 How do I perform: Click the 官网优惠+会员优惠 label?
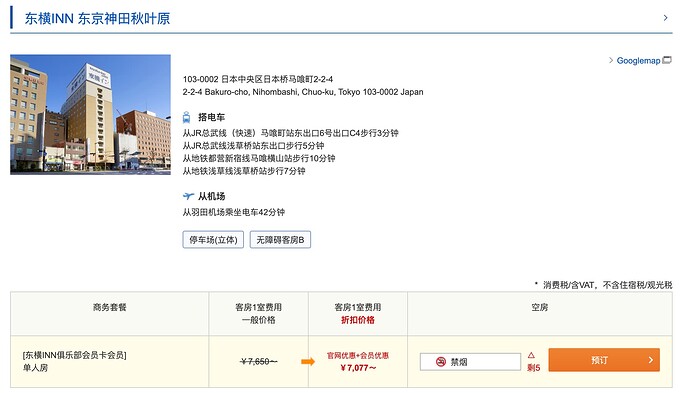[x=358, y=356]
